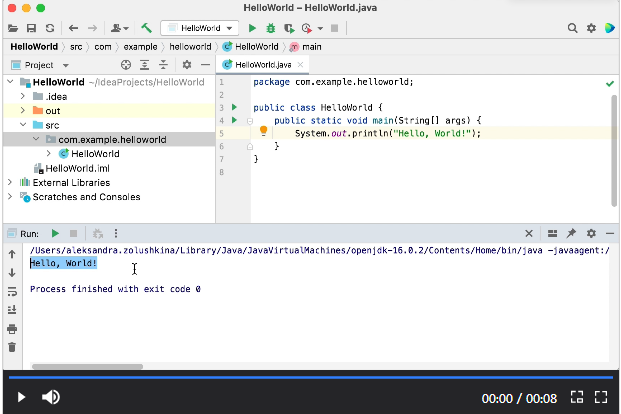Click the main method breadcrumb
This screenshot has width=621, height=414.
306,47
